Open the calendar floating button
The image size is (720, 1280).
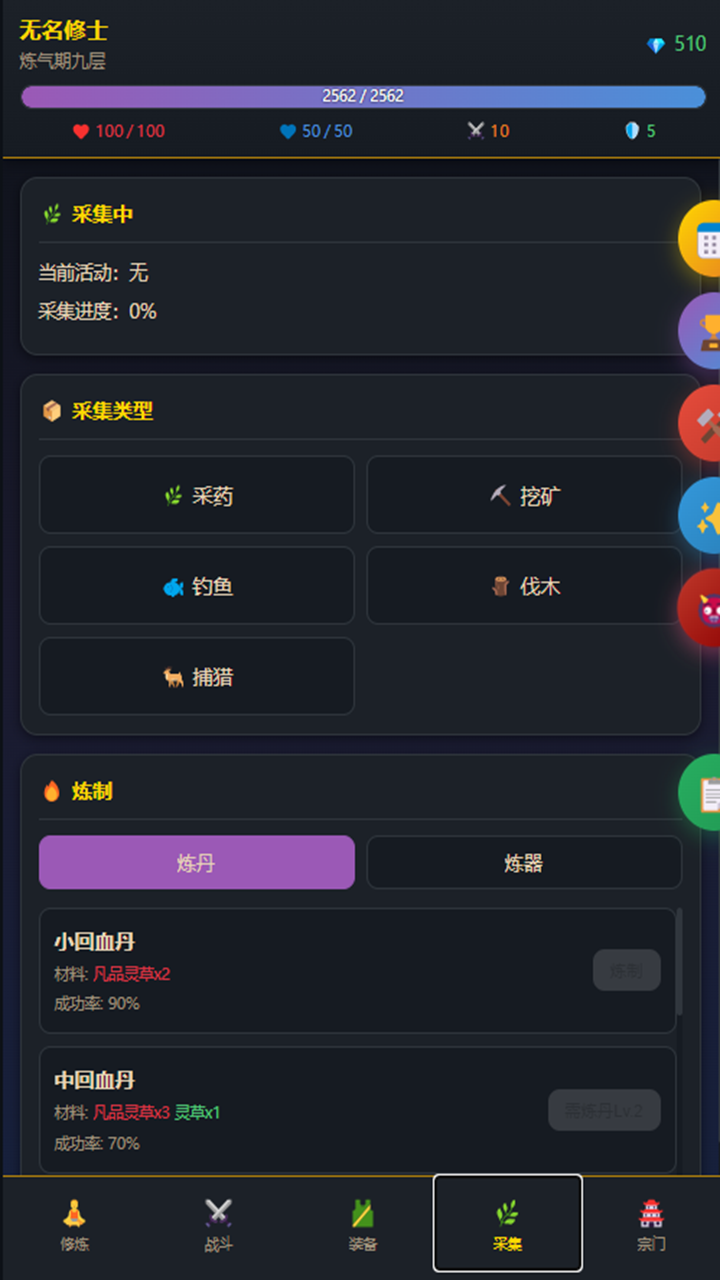(704, 239)
